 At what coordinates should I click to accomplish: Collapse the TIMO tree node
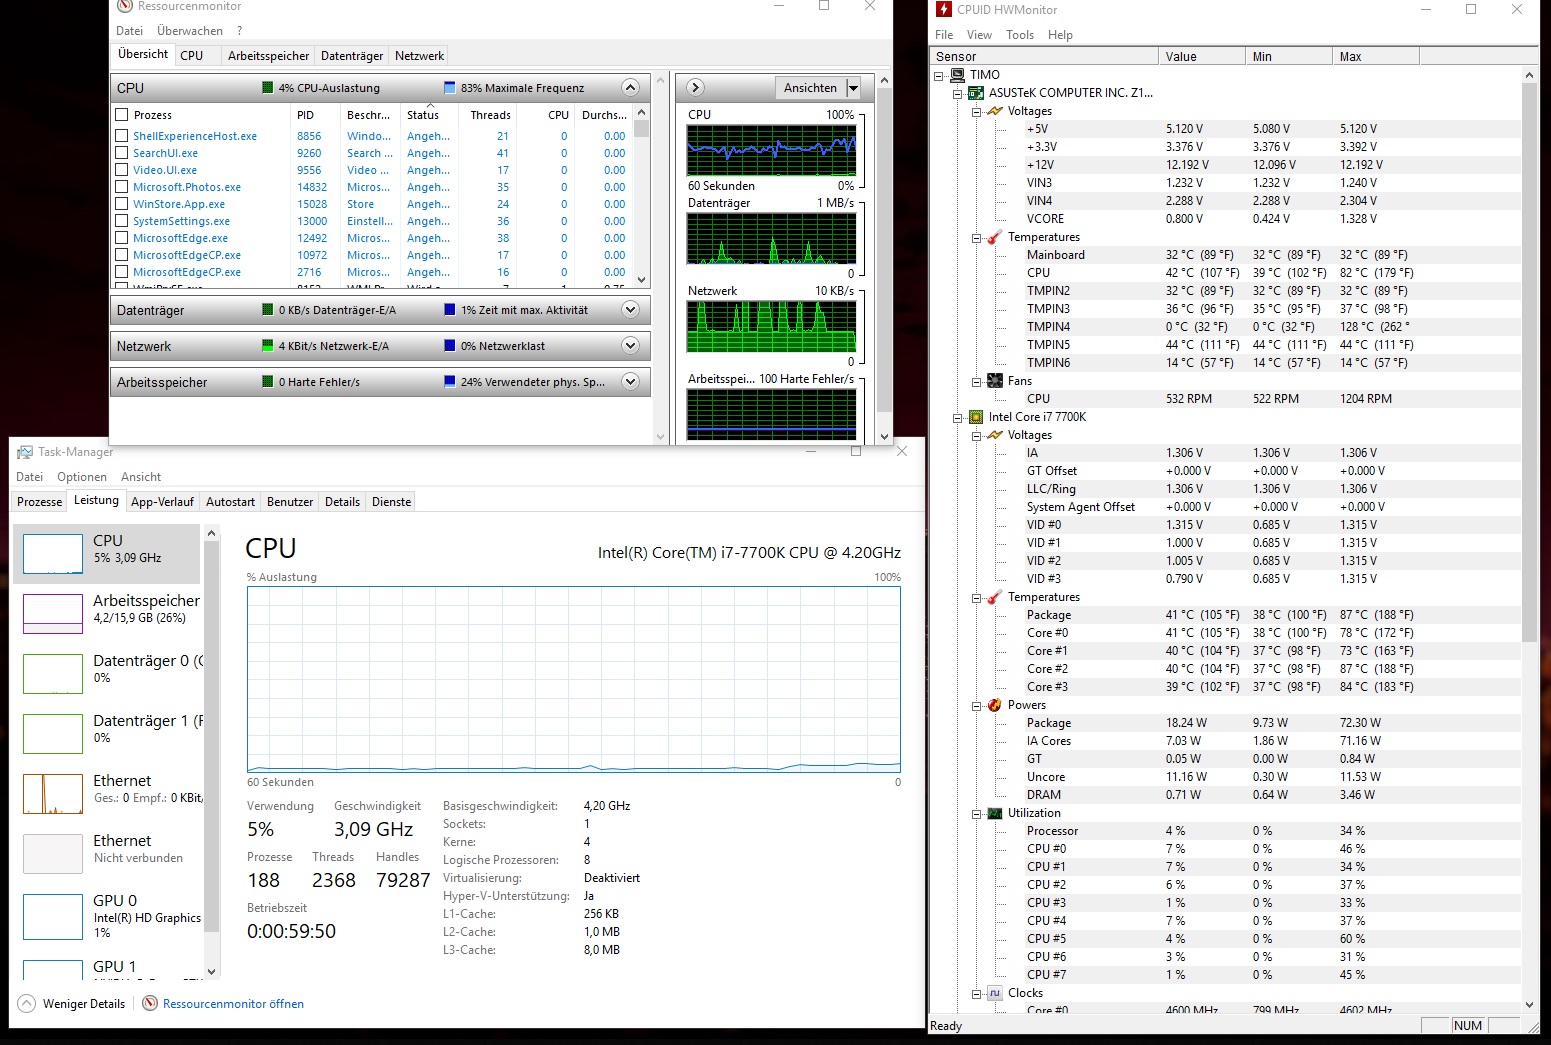coord(939,75)
